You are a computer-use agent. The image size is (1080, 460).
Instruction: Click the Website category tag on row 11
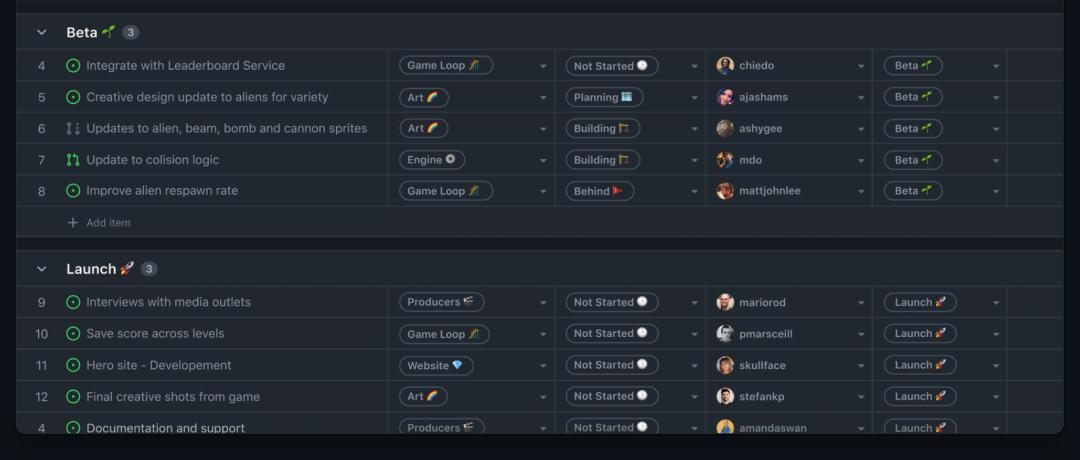click(435, 365)
